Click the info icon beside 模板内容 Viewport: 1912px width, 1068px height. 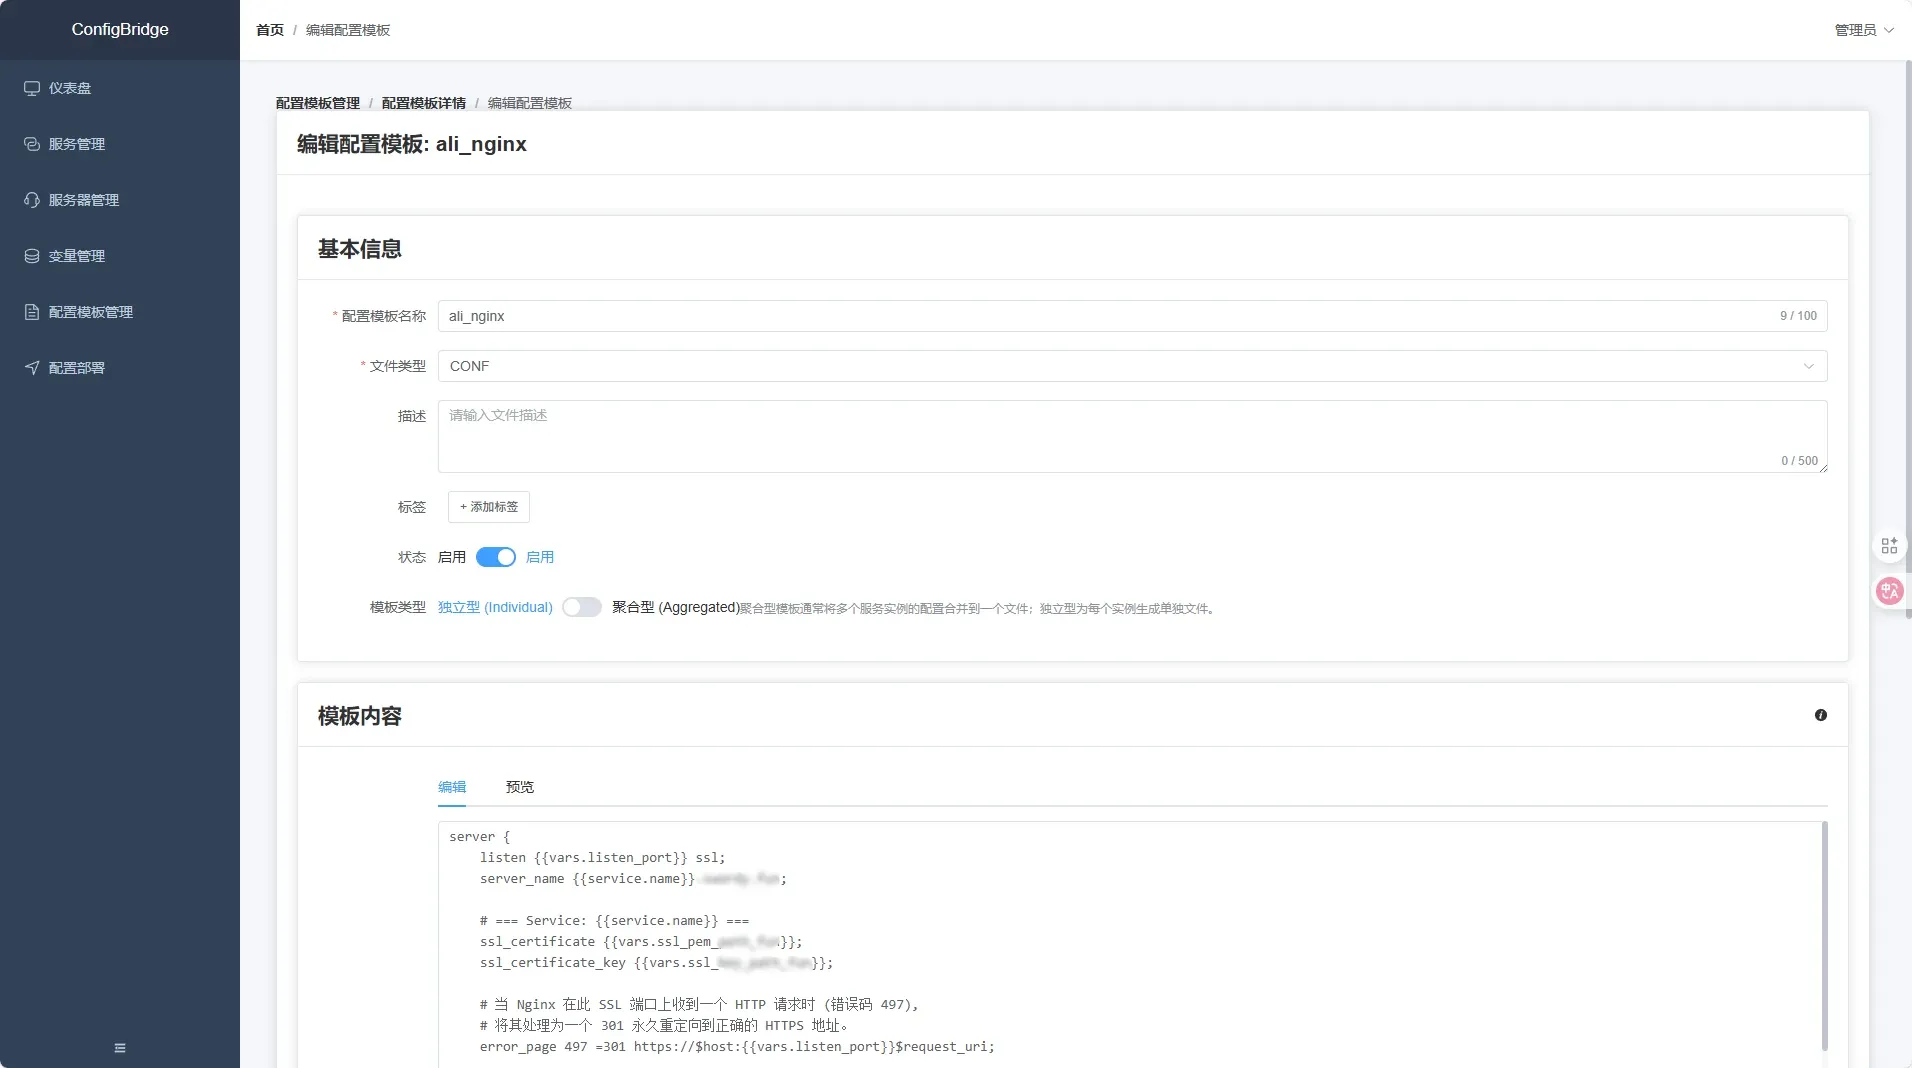pos(1822,715)
